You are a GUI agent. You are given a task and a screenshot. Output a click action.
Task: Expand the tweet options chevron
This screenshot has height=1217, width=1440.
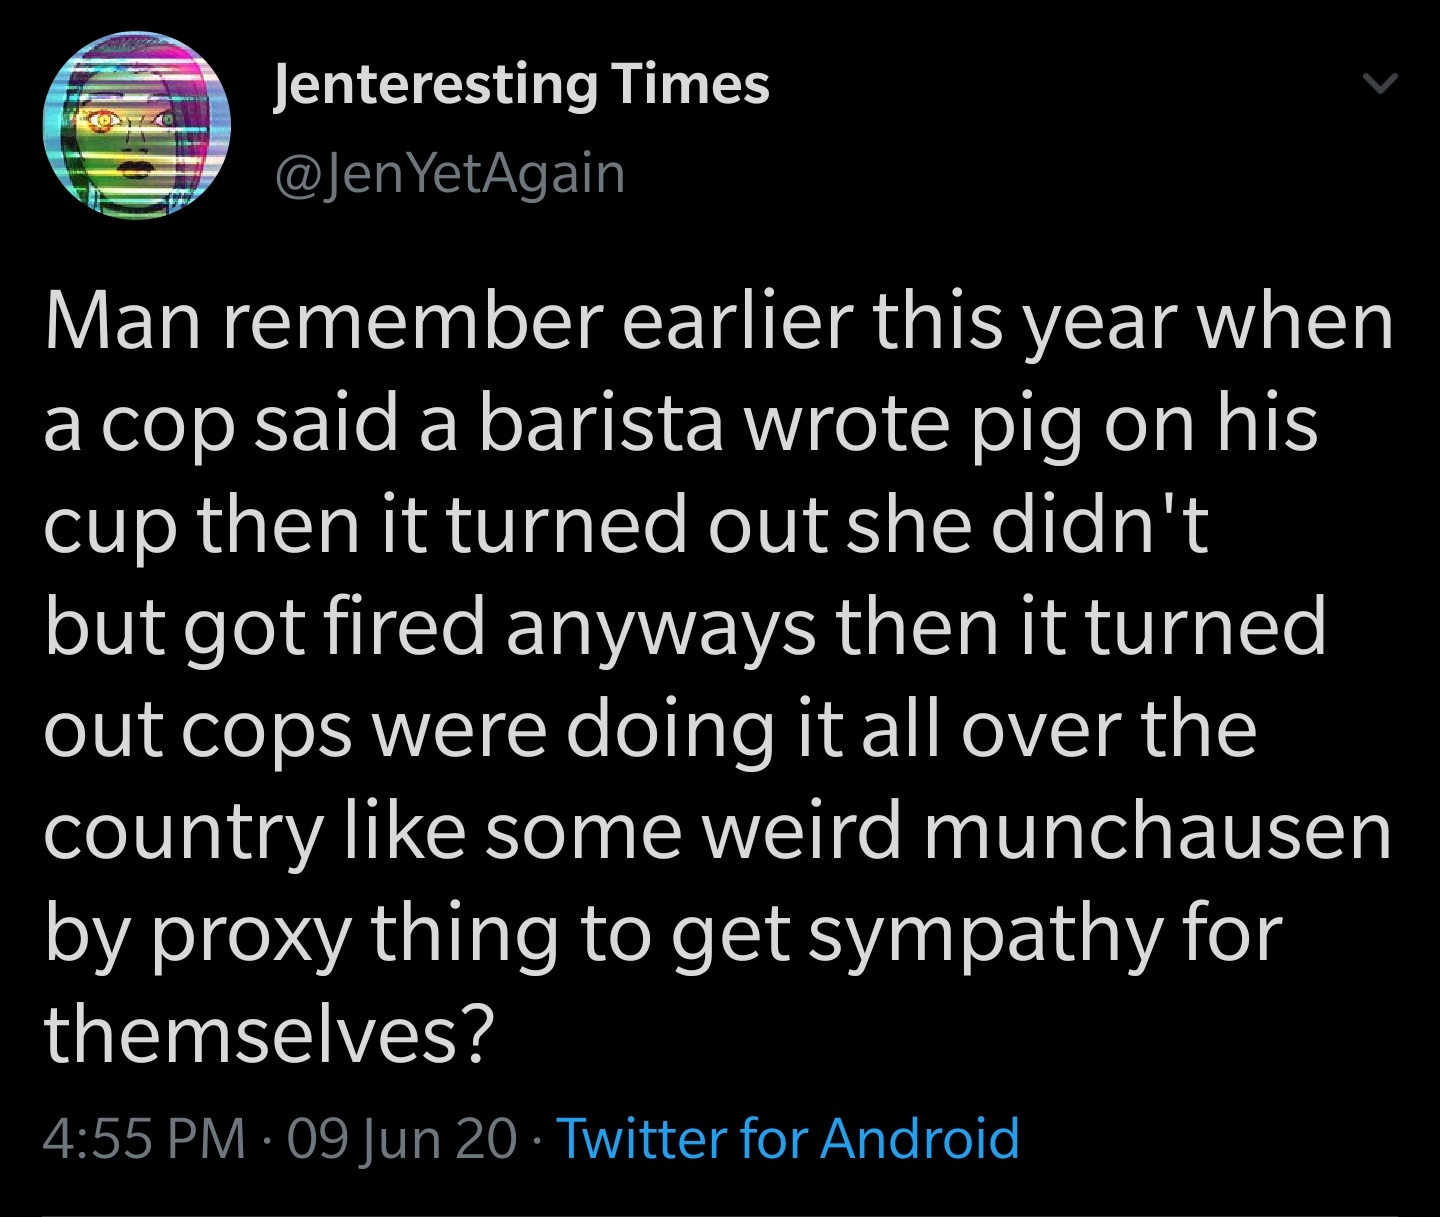coord(1380,85)
